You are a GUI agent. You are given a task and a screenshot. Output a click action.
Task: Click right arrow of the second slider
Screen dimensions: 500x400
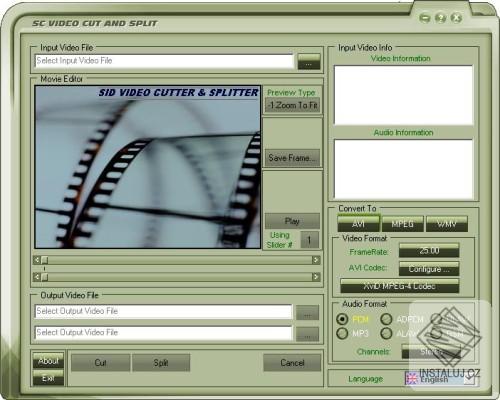coord(316,277)
